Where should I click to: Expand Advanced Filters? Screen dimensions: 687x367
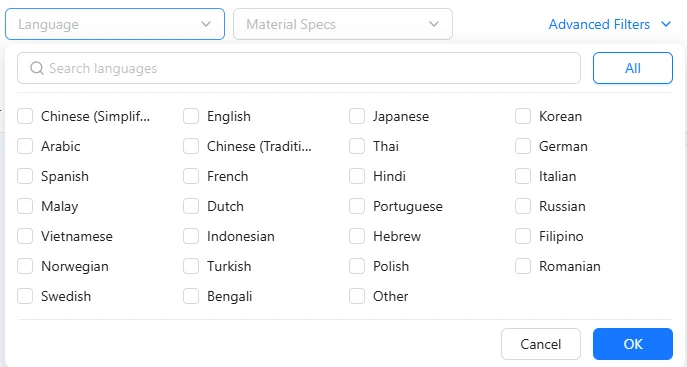(x=610, y=24)
